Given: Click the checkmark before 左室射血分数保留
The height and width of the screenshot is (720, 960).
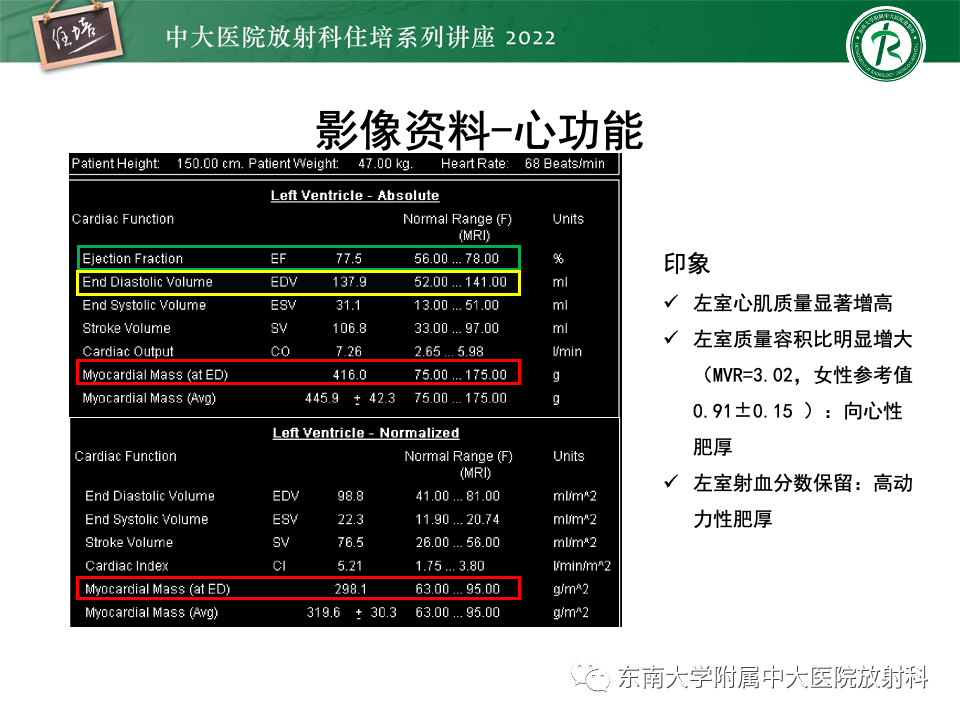Looking at the screenshot, I should [672, 481].
